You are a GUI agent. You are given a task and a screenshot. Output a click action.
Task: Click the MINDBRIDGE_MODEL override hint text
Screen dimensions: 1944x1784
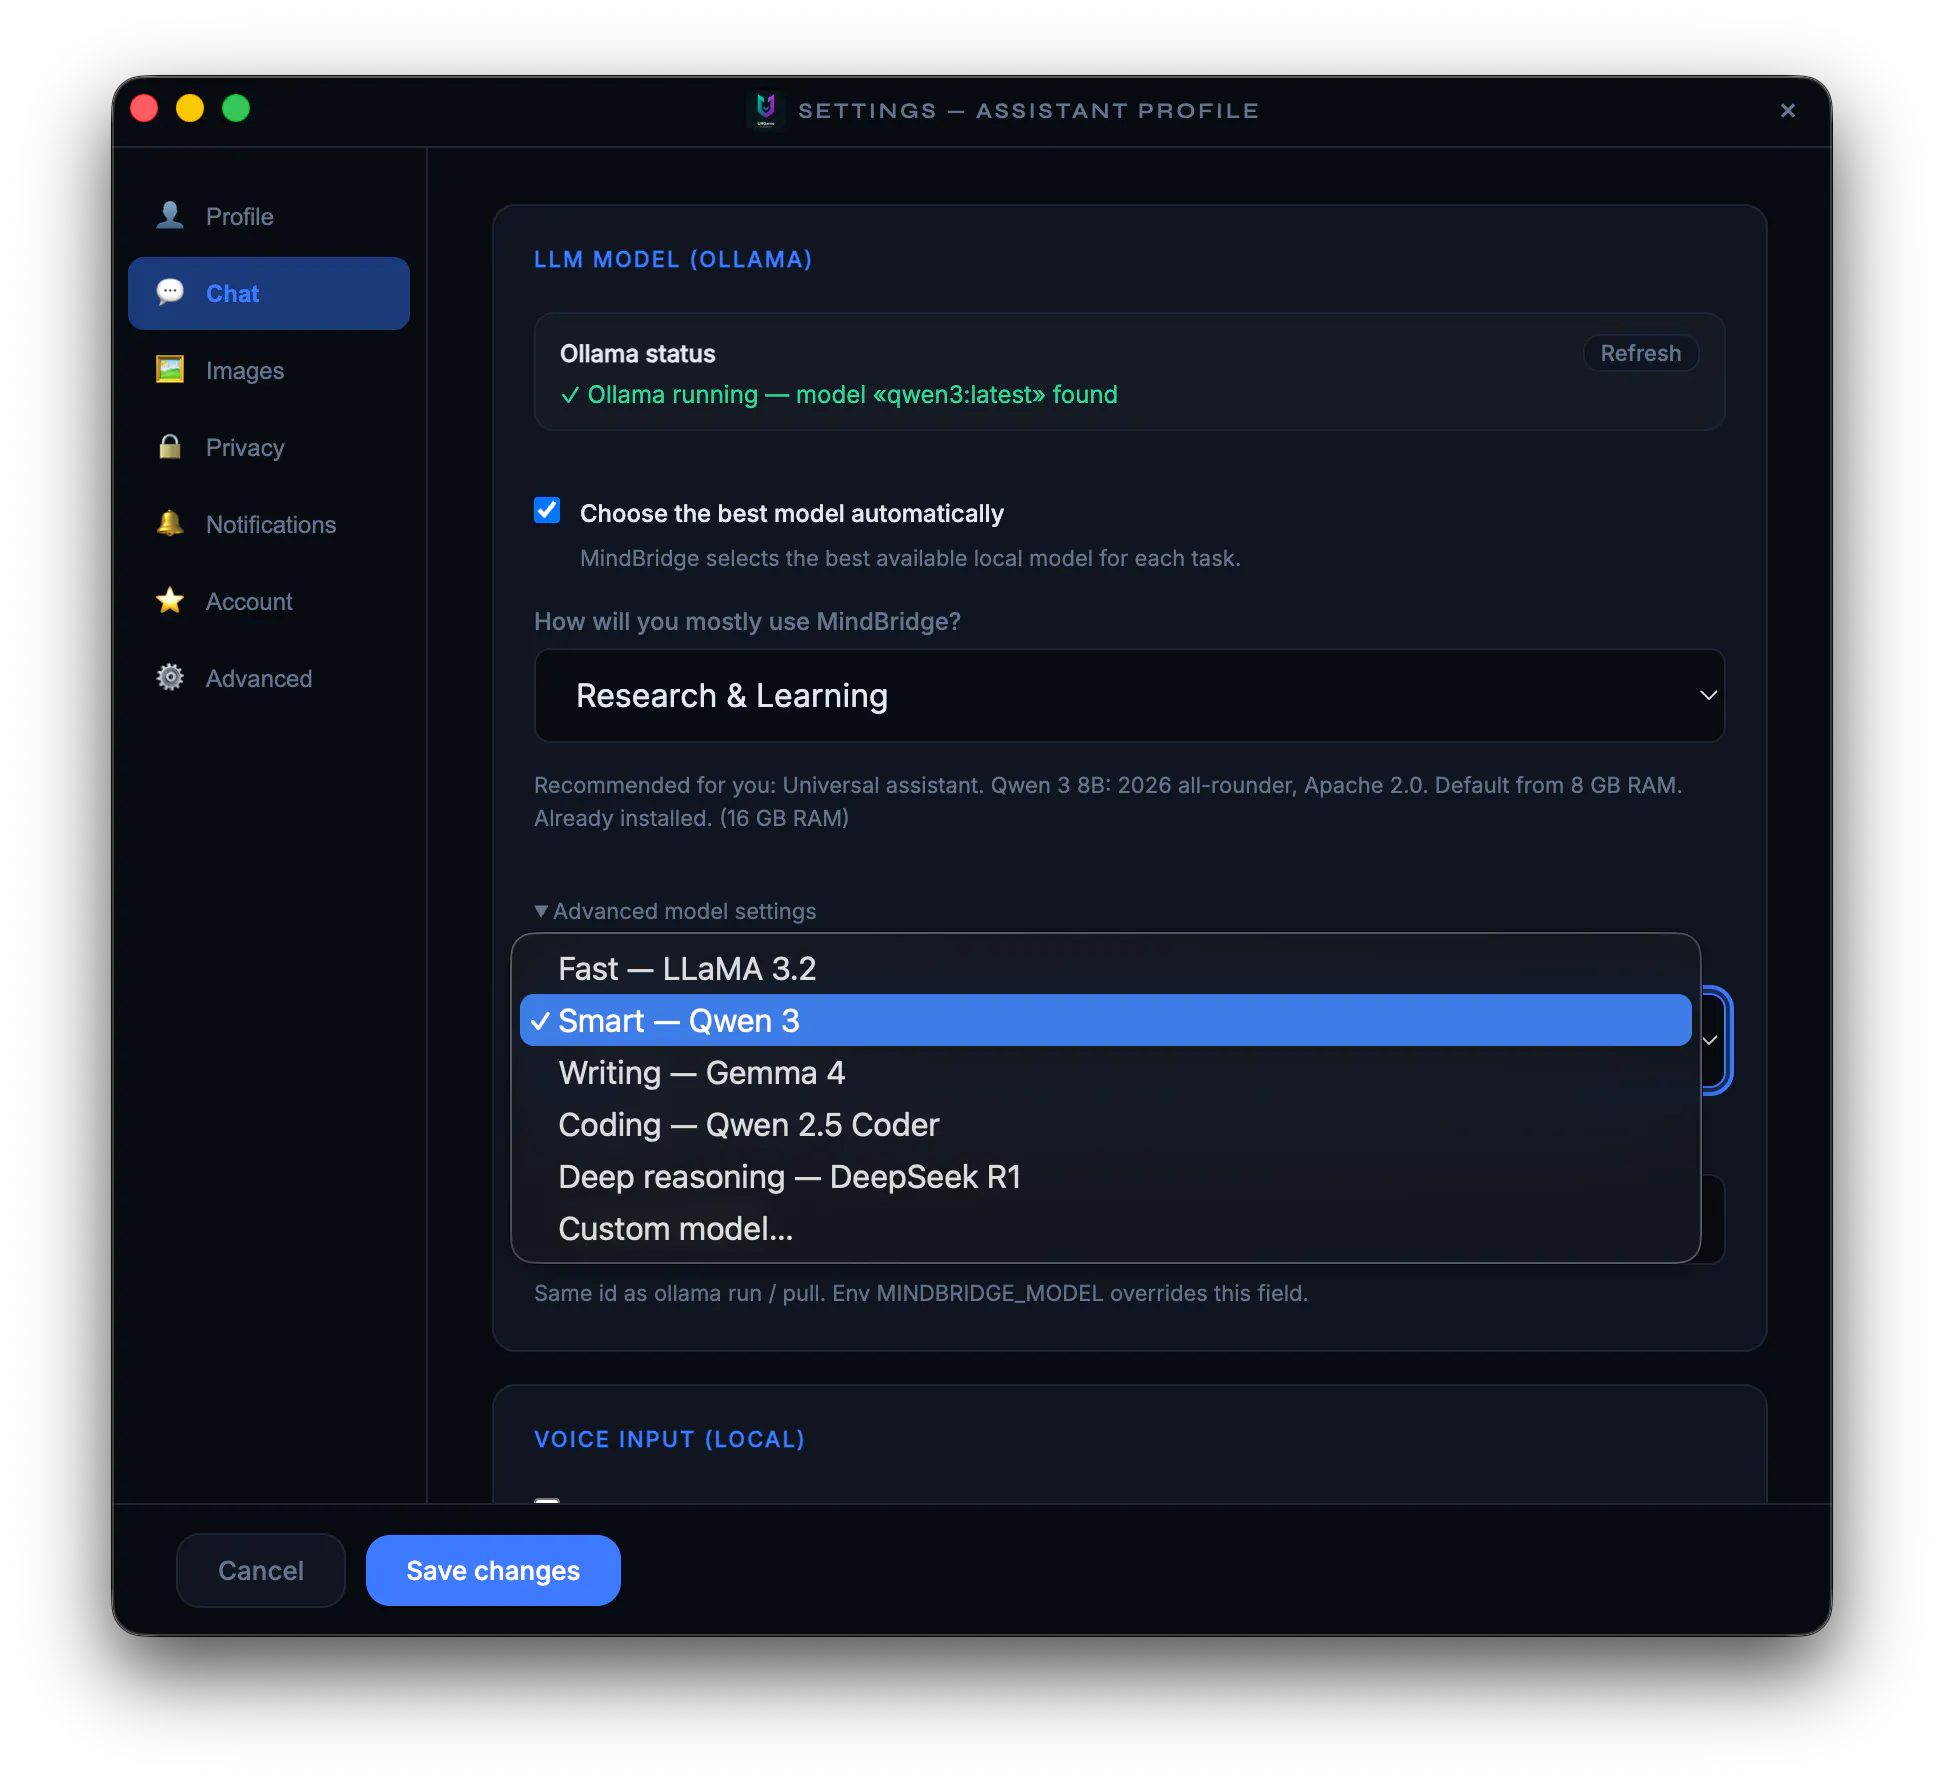coord(921,1293)
